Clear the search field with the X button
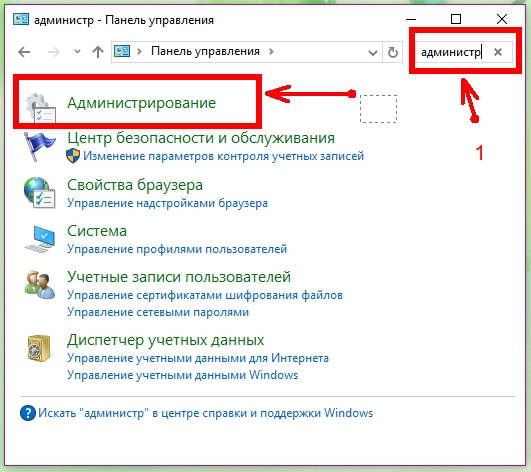 498,52
